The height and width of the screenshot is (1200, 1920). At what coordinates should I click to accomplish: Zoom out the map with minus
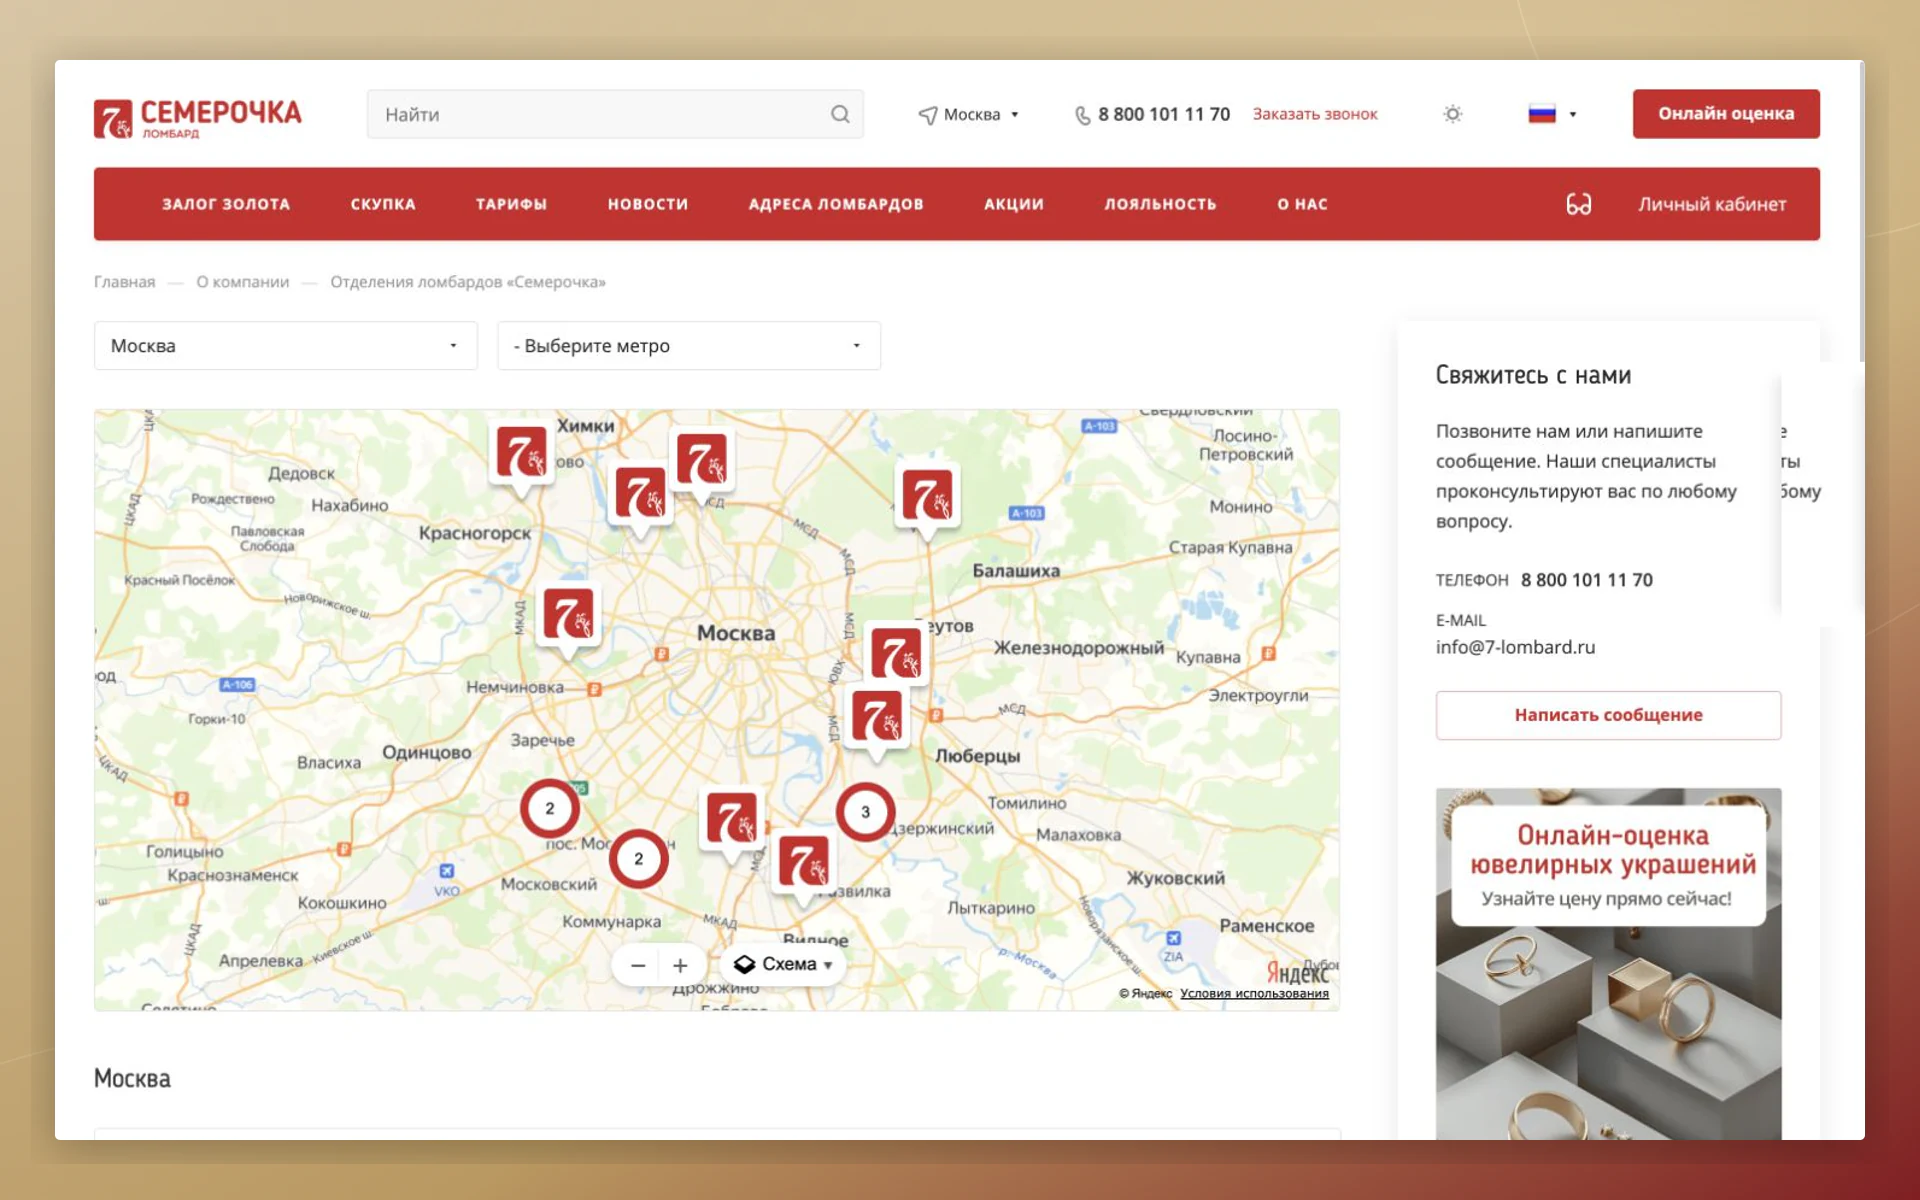pyautogui.click(x=638, y=965)
